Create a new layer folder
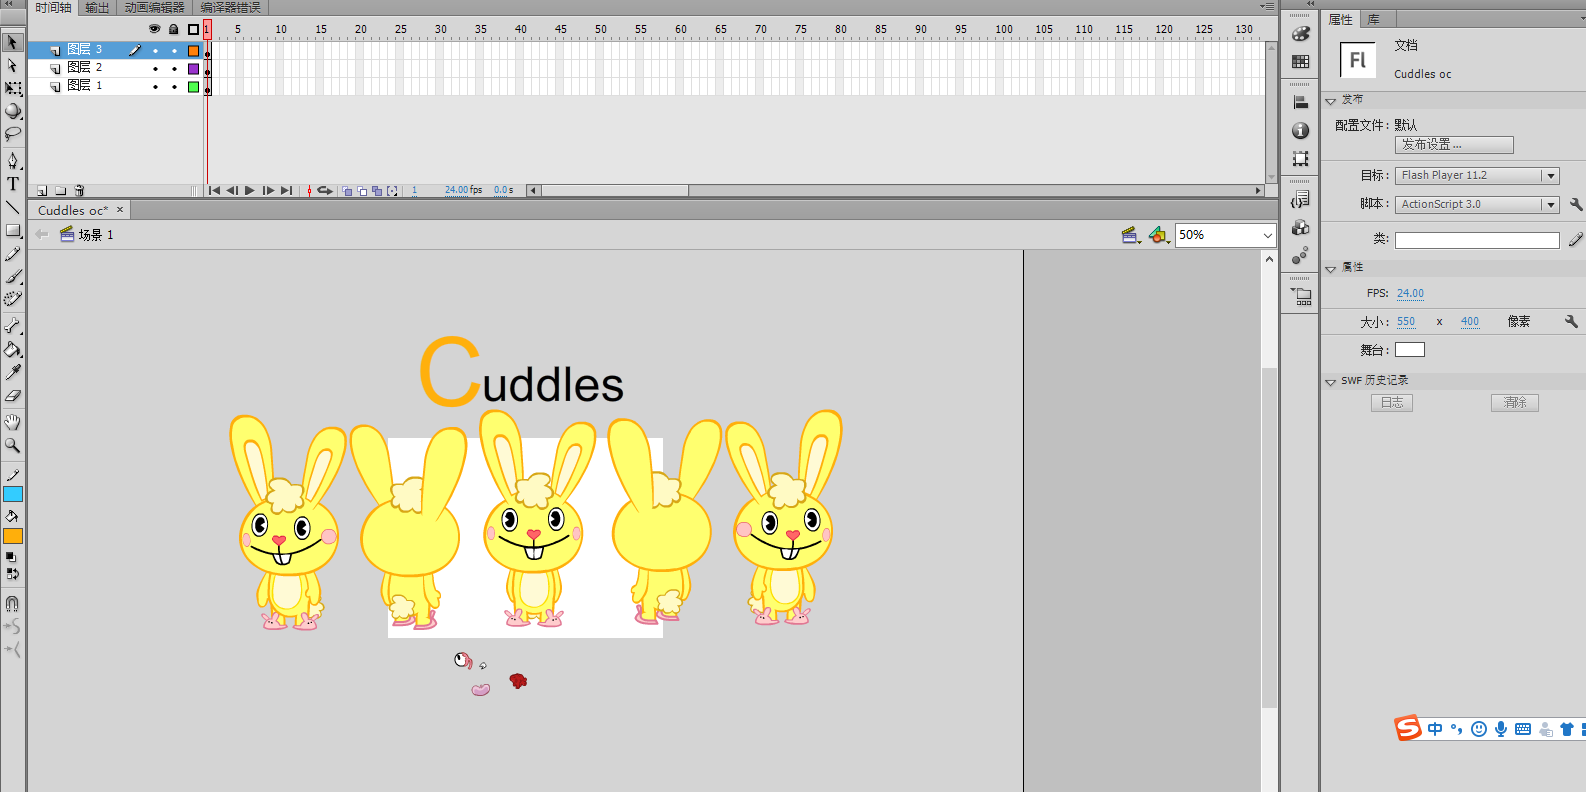This screenshot has height=792, width=1586. (x=61, y=190)
